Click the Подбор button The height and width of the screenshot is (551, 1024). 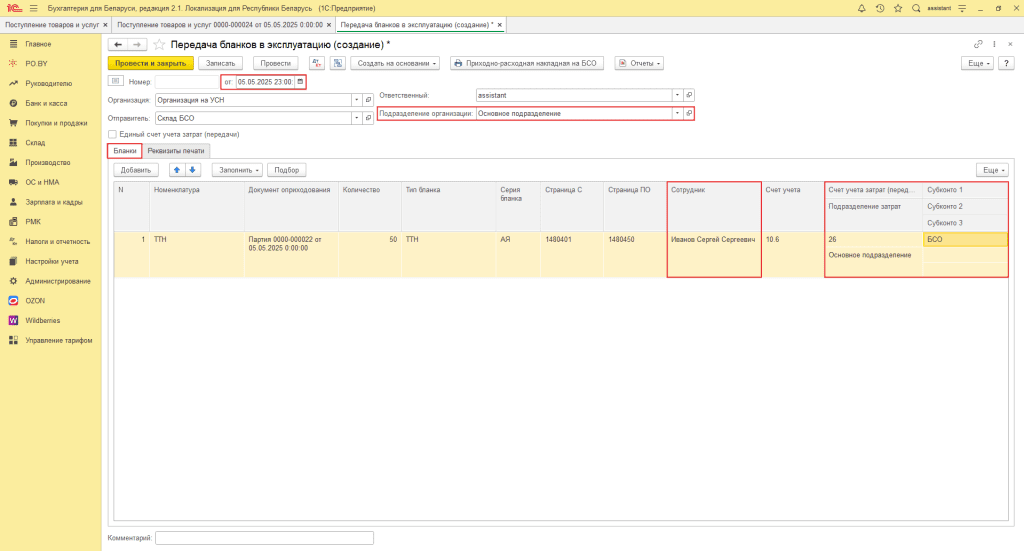coord(287,170)
